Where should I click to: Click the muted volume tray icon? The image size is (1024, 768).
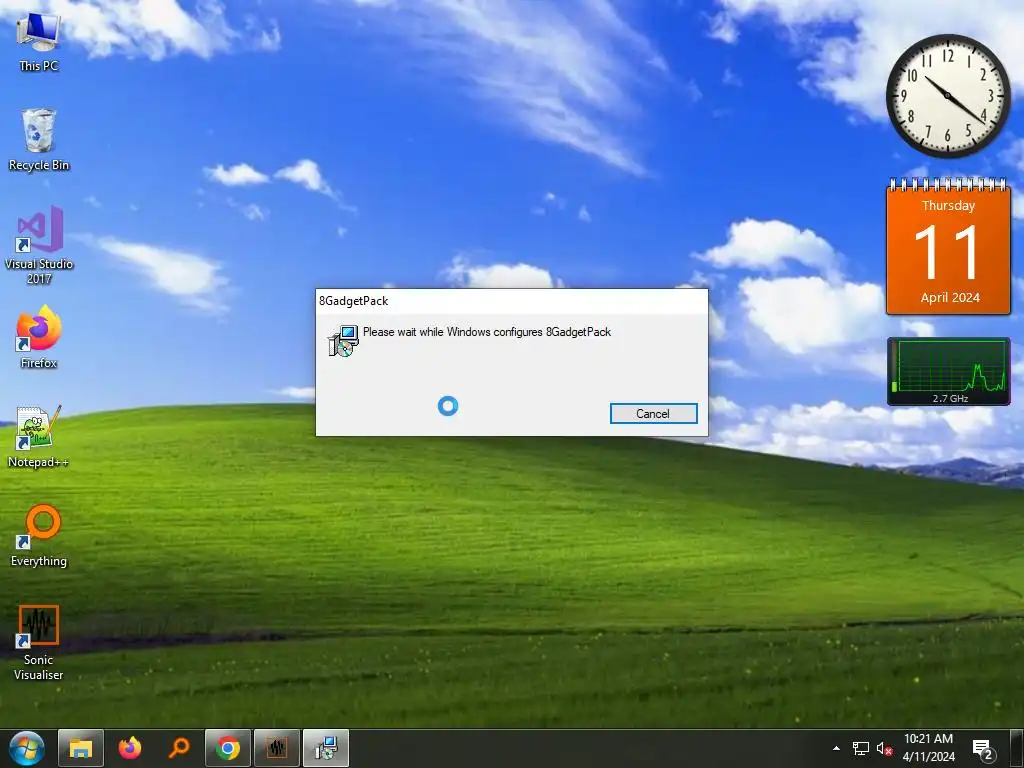(884, 748)
